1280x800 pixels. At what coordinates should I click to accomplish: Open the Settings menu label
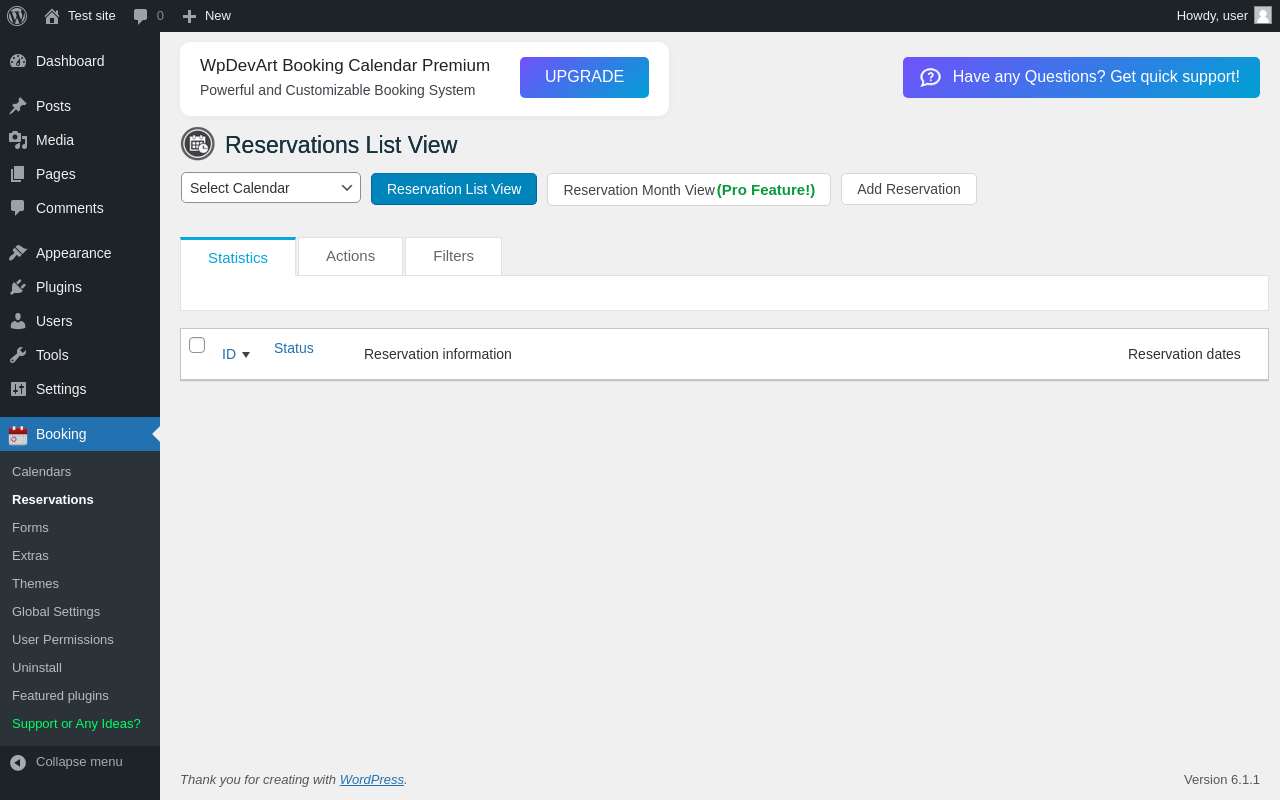coord(61,389)
